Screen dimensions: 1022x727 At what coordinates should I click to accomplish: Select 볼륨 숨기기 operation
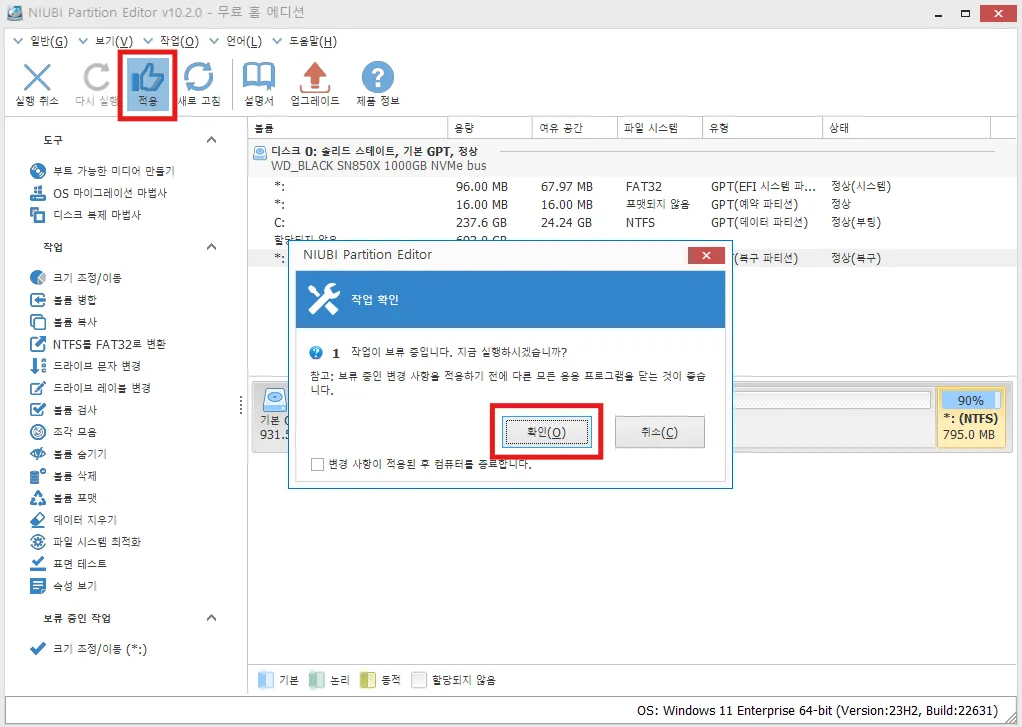click(68, 454)
